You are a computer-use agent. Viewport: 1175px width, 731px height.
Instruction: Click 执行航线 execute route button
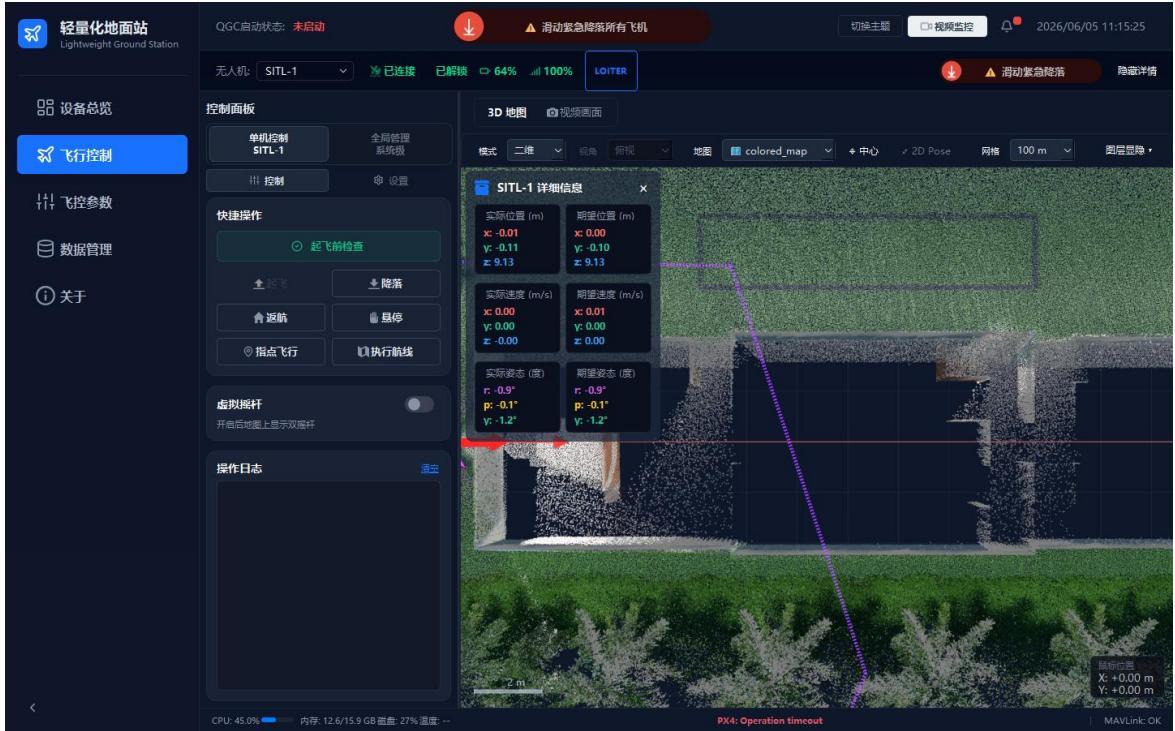(x=386, y=352)
